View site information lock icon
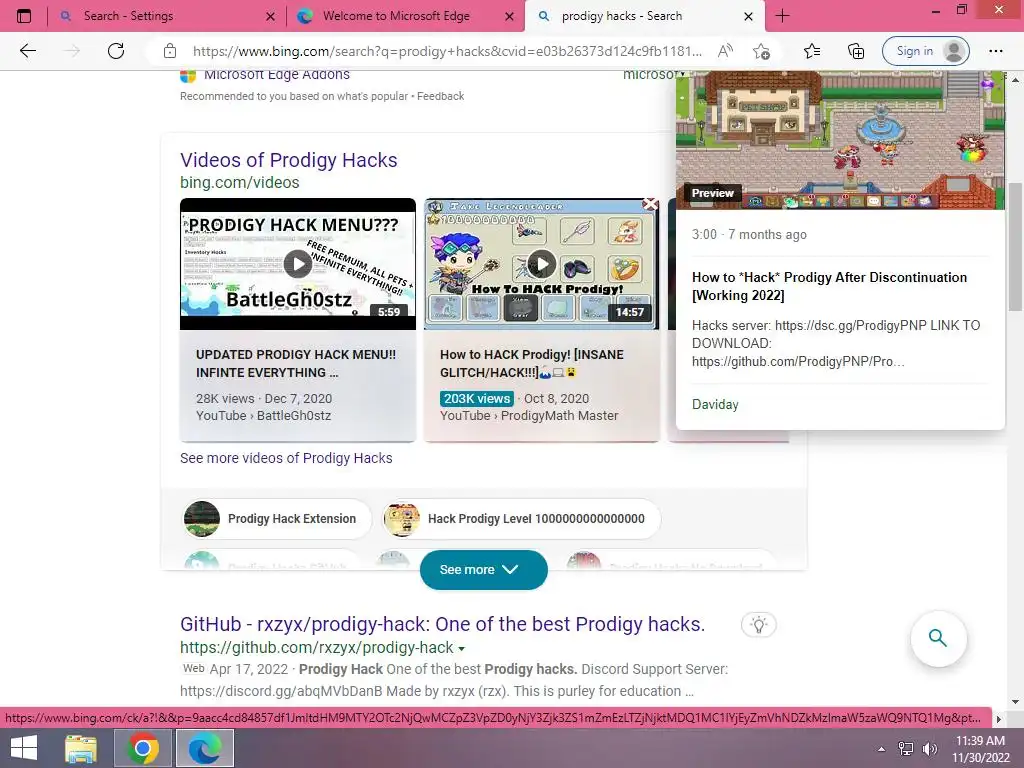The image size is (1024, 768). click(170, 51)
